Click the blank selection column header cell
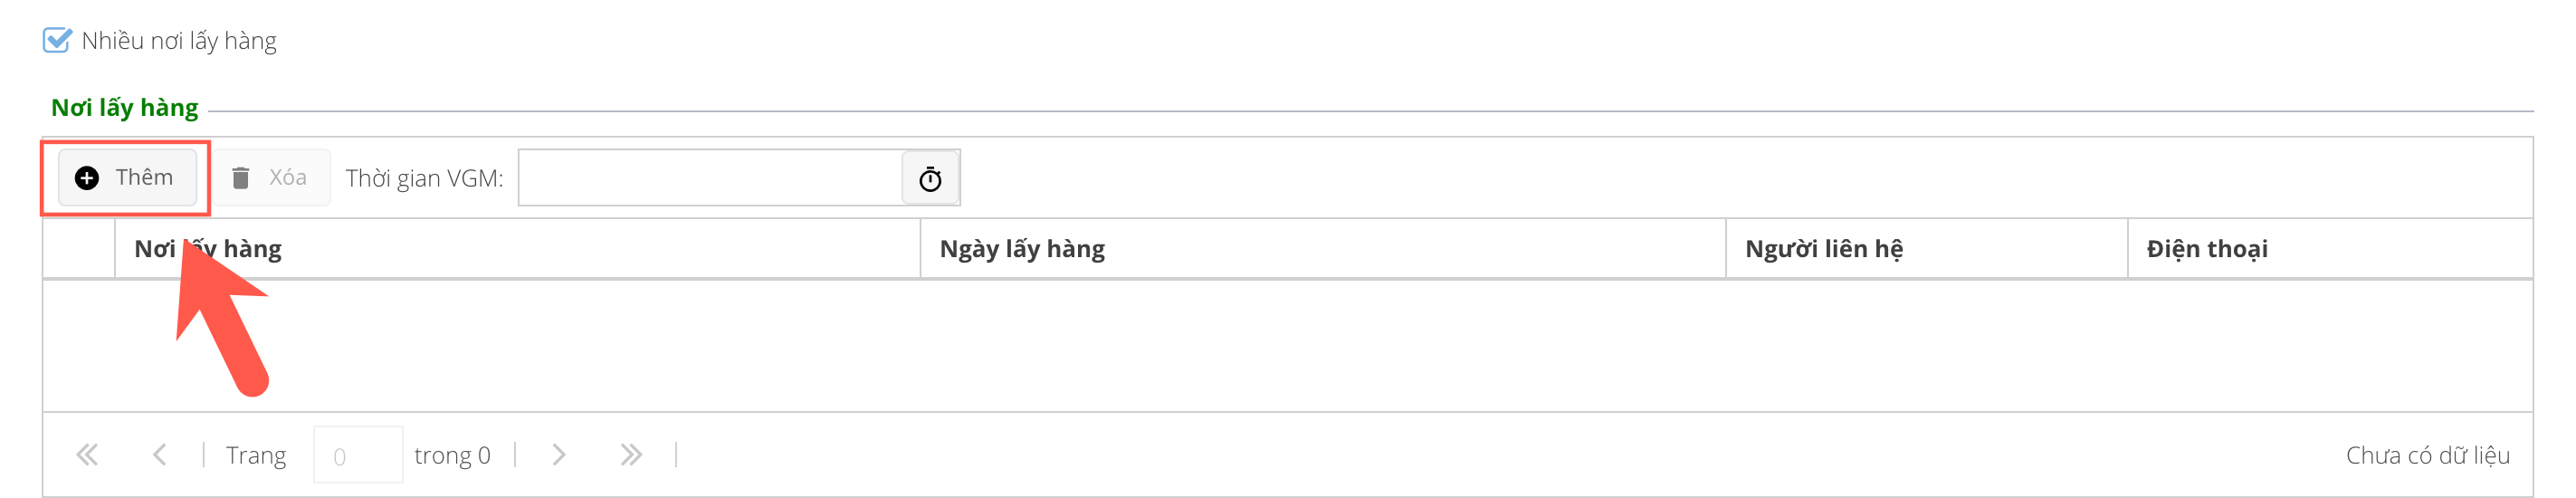The width and height of the screenshot is (2576, 498). [78, 249]
